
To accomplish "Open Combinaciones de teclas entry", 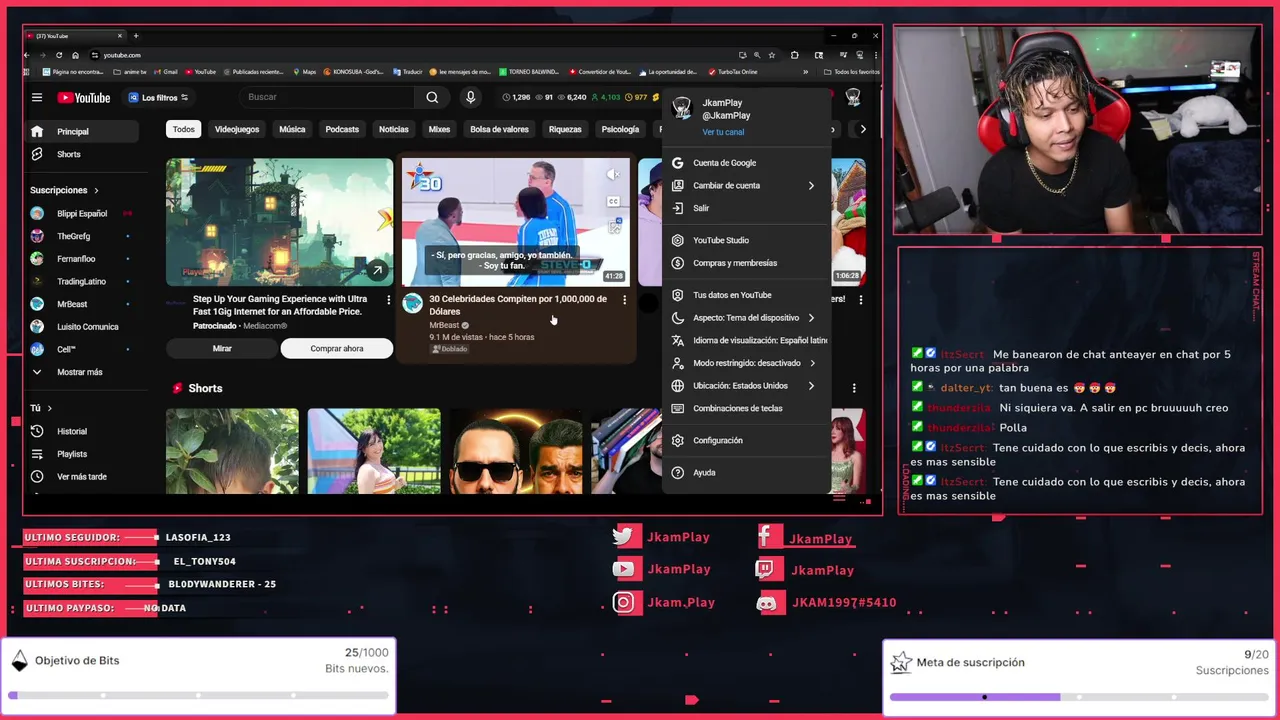I will point(746,408).
